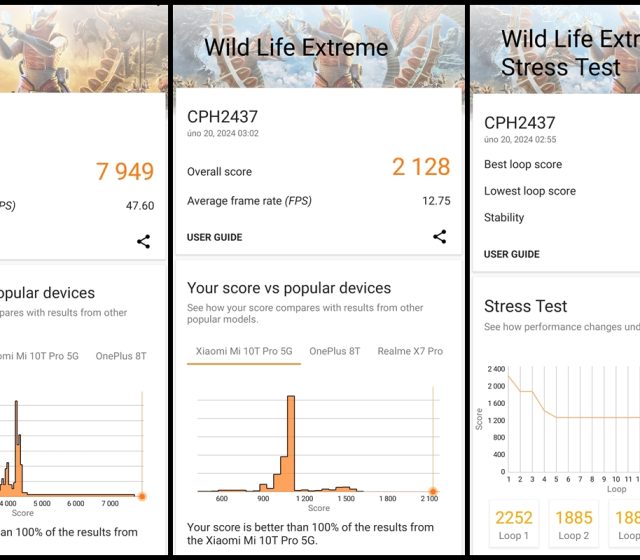Viewport: 640px width, 560px height.
Task: Tap the share icon beside the 47.60 FPS result
Action: (x=144, y=241)
